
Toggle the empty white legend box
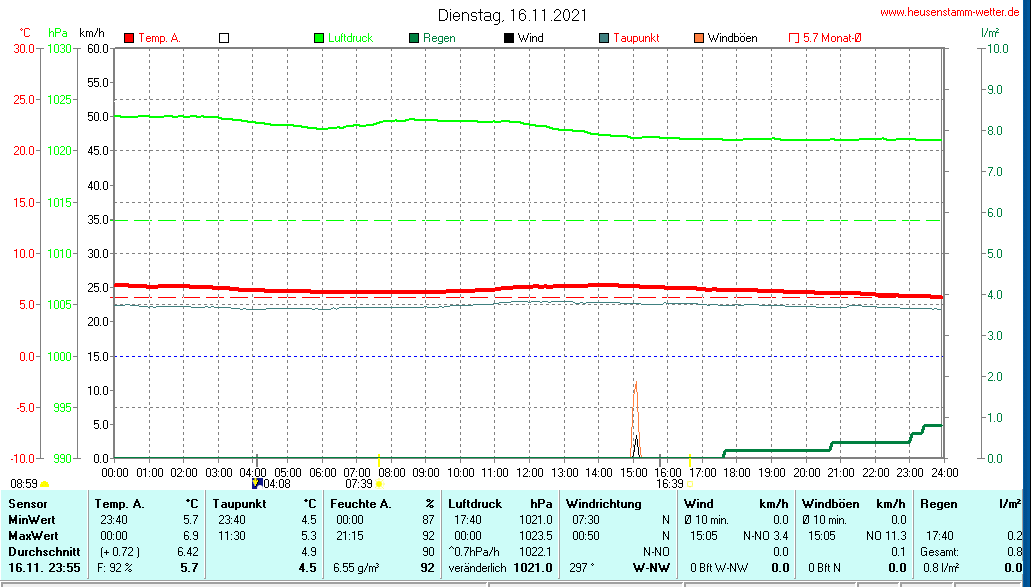(224, 38)
